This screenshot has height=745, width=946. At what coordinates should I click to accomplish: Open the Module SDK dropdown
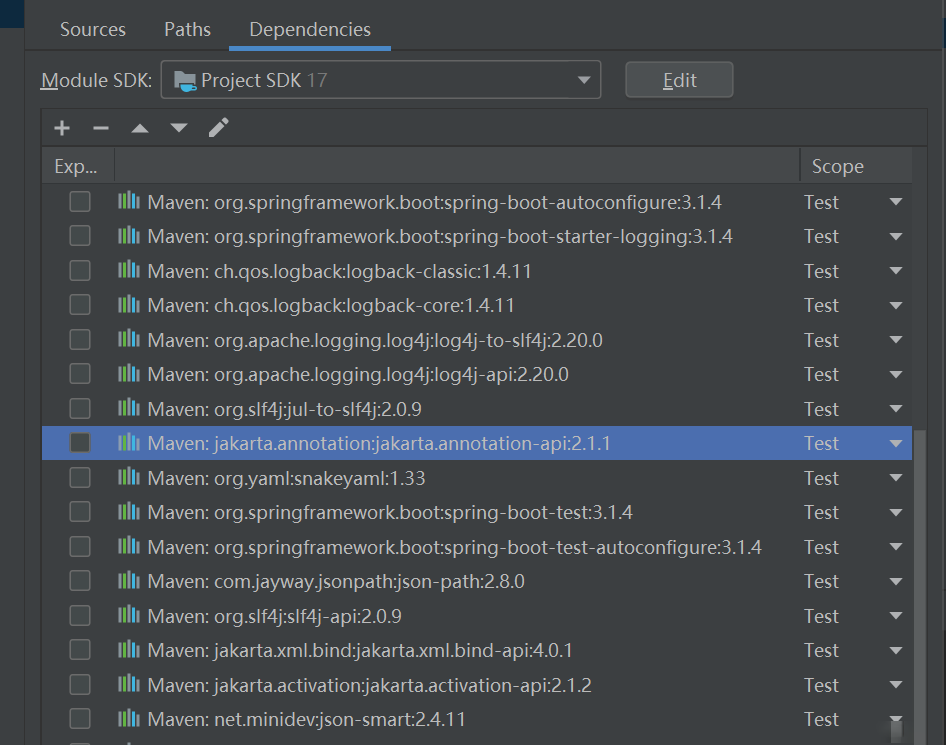[x=381, y=80]
